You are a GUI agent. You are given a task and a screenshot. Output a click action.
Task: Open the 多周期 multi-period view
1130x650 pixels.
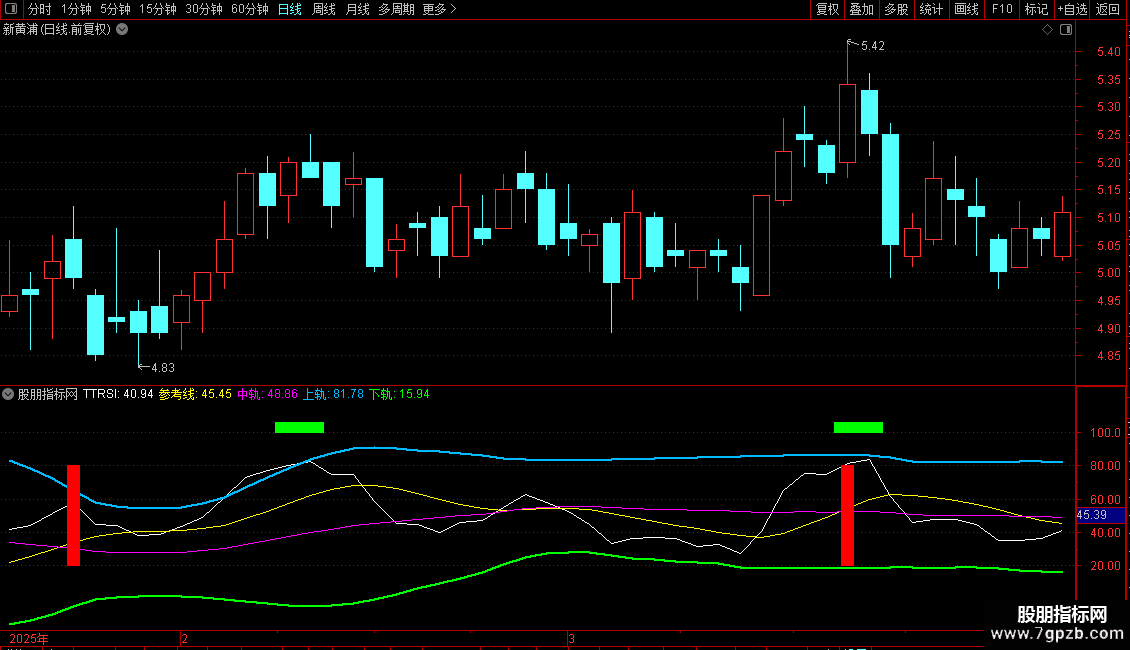(396, 9)
